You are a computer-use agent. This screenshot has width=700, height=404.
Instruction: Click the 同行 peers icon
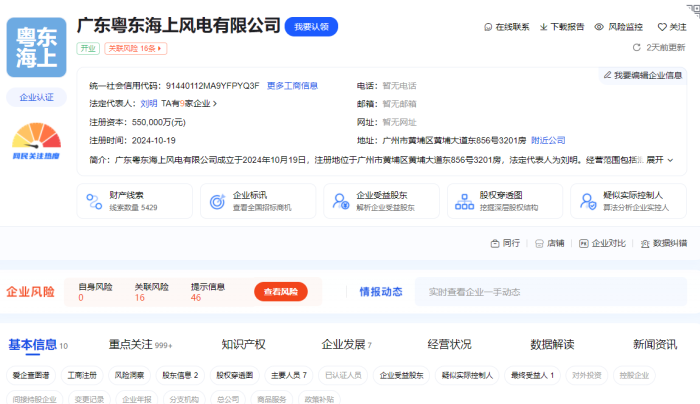click(495, 244)
